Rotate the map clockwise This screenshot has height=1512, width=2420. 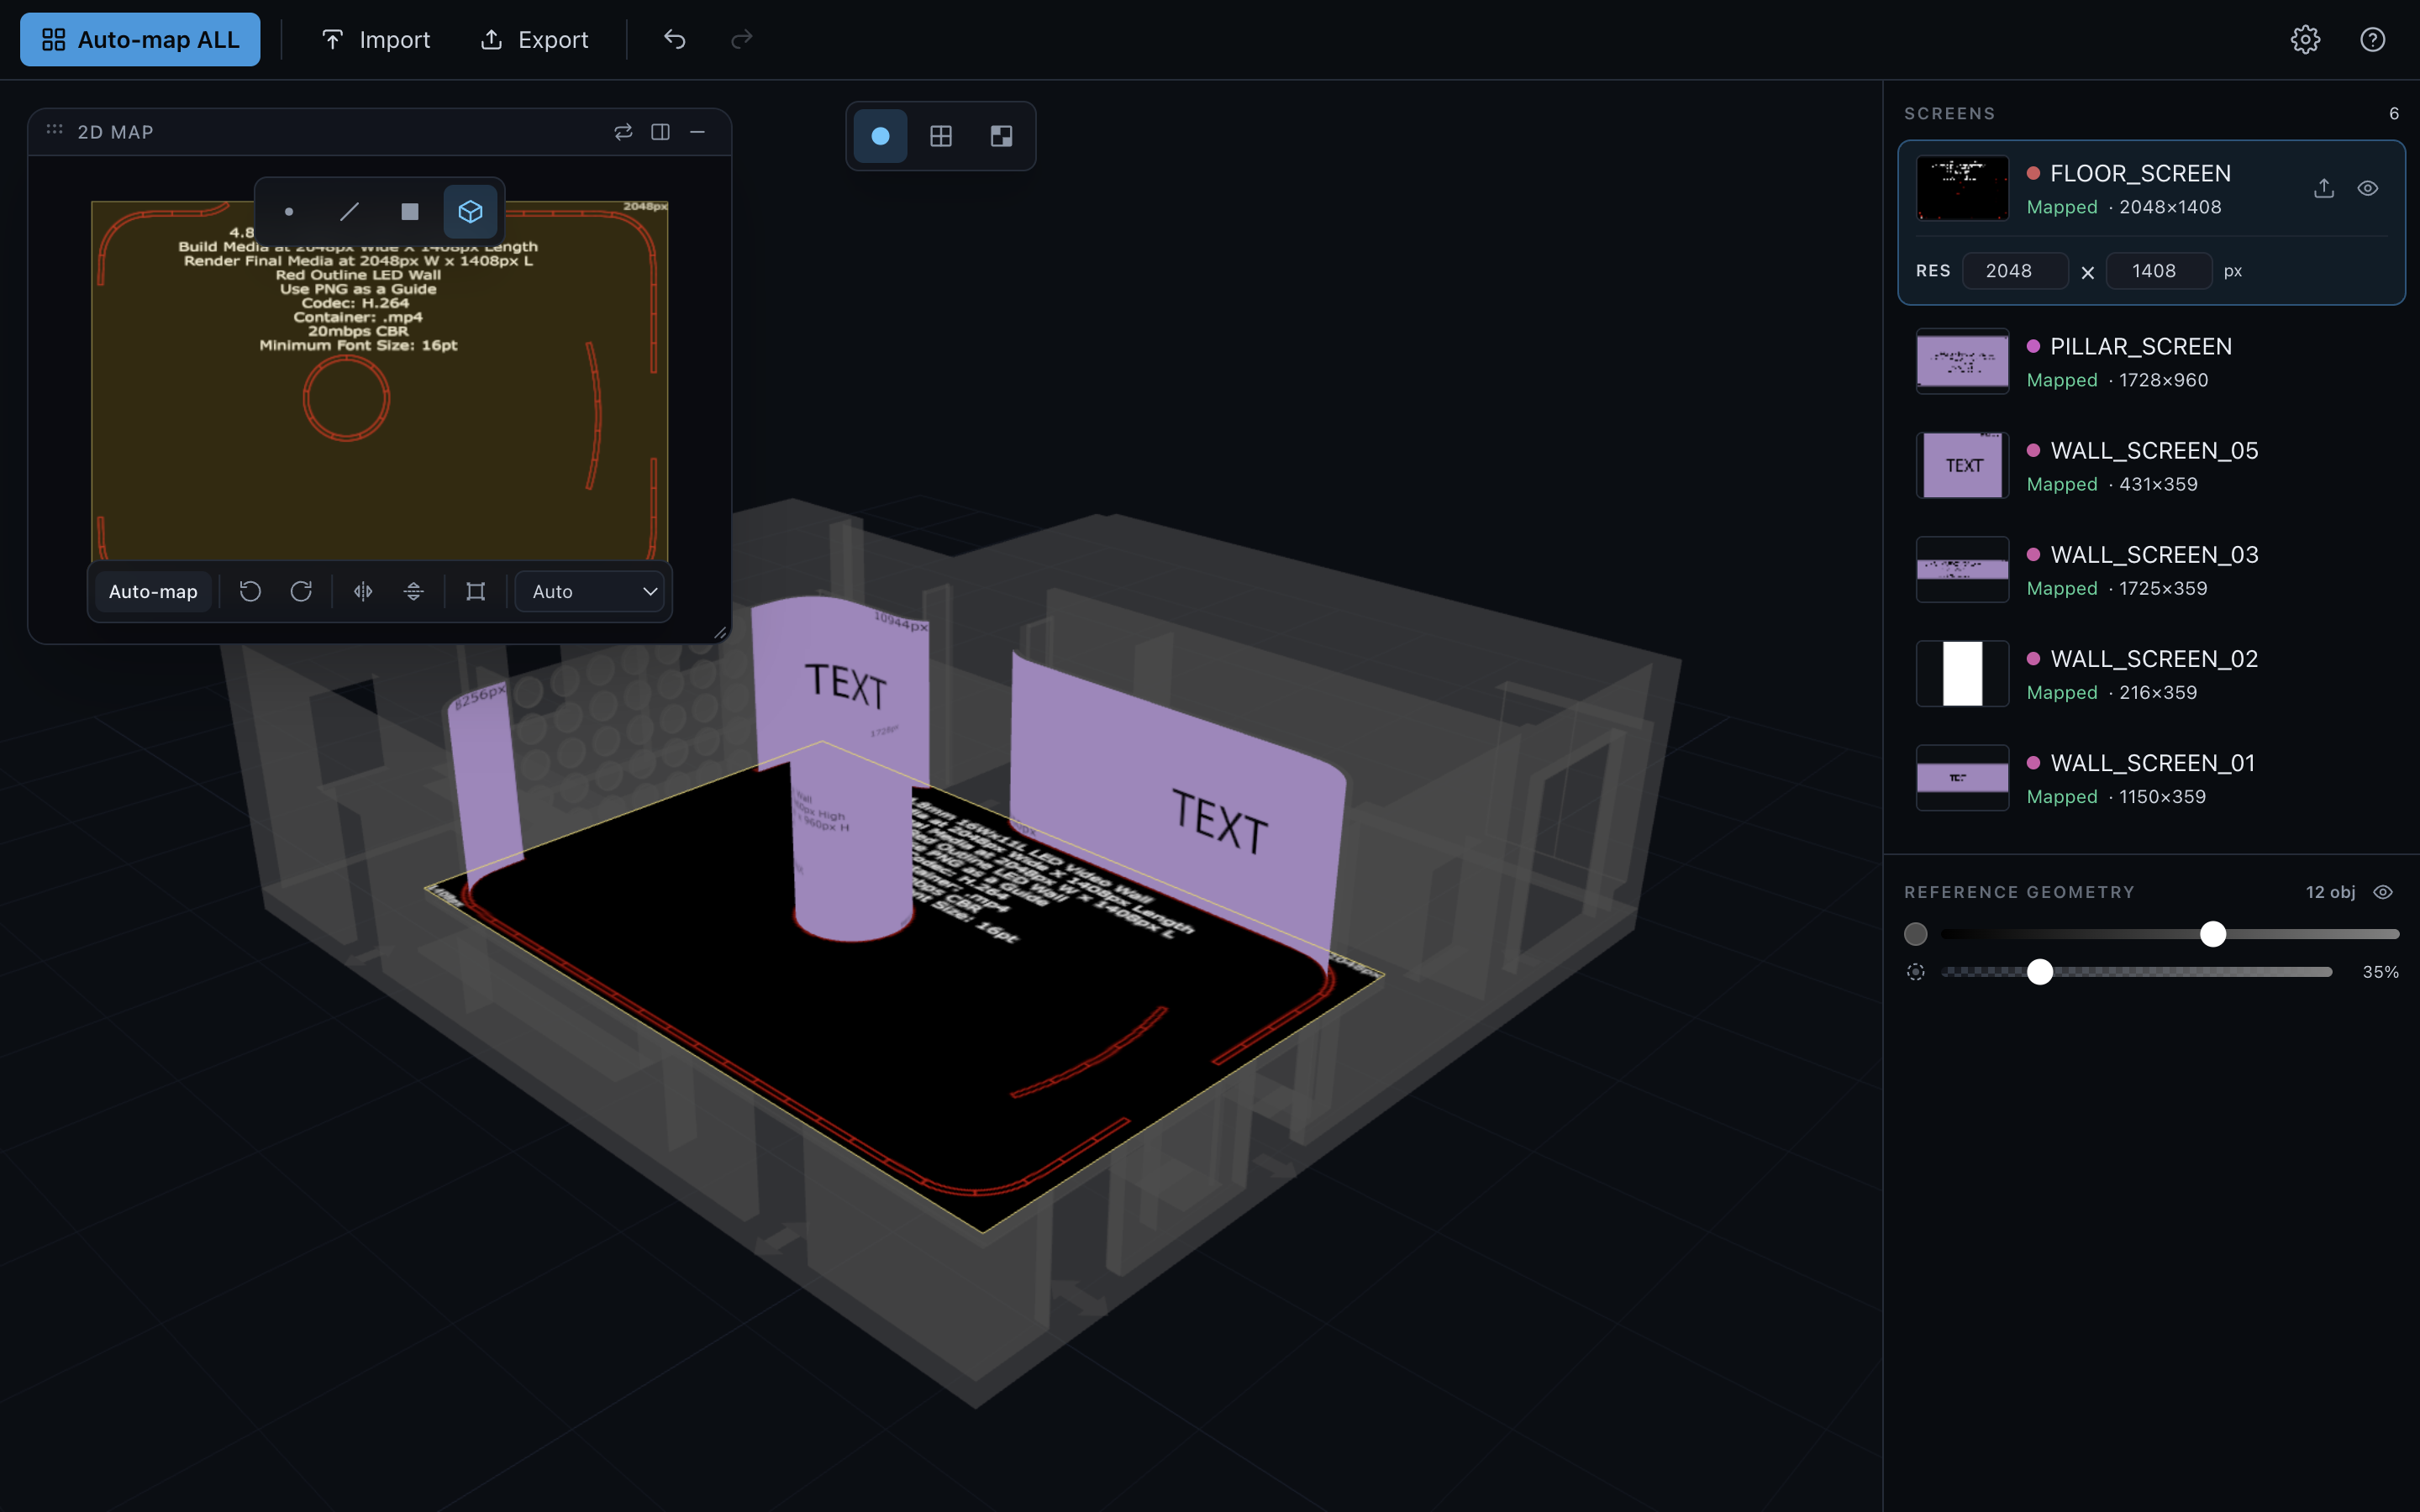[x=301, y=591]
